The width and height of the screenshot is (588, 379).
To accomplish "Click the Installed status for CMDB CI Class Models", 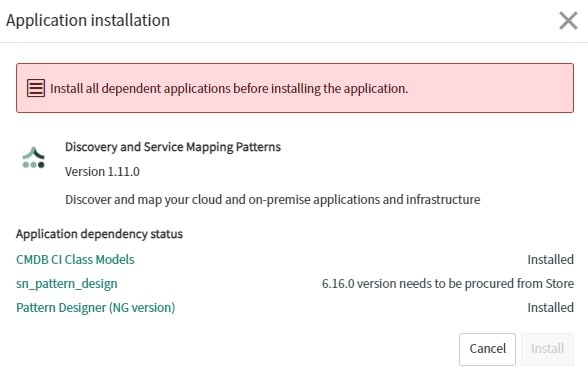I will (x=550, y=259).
